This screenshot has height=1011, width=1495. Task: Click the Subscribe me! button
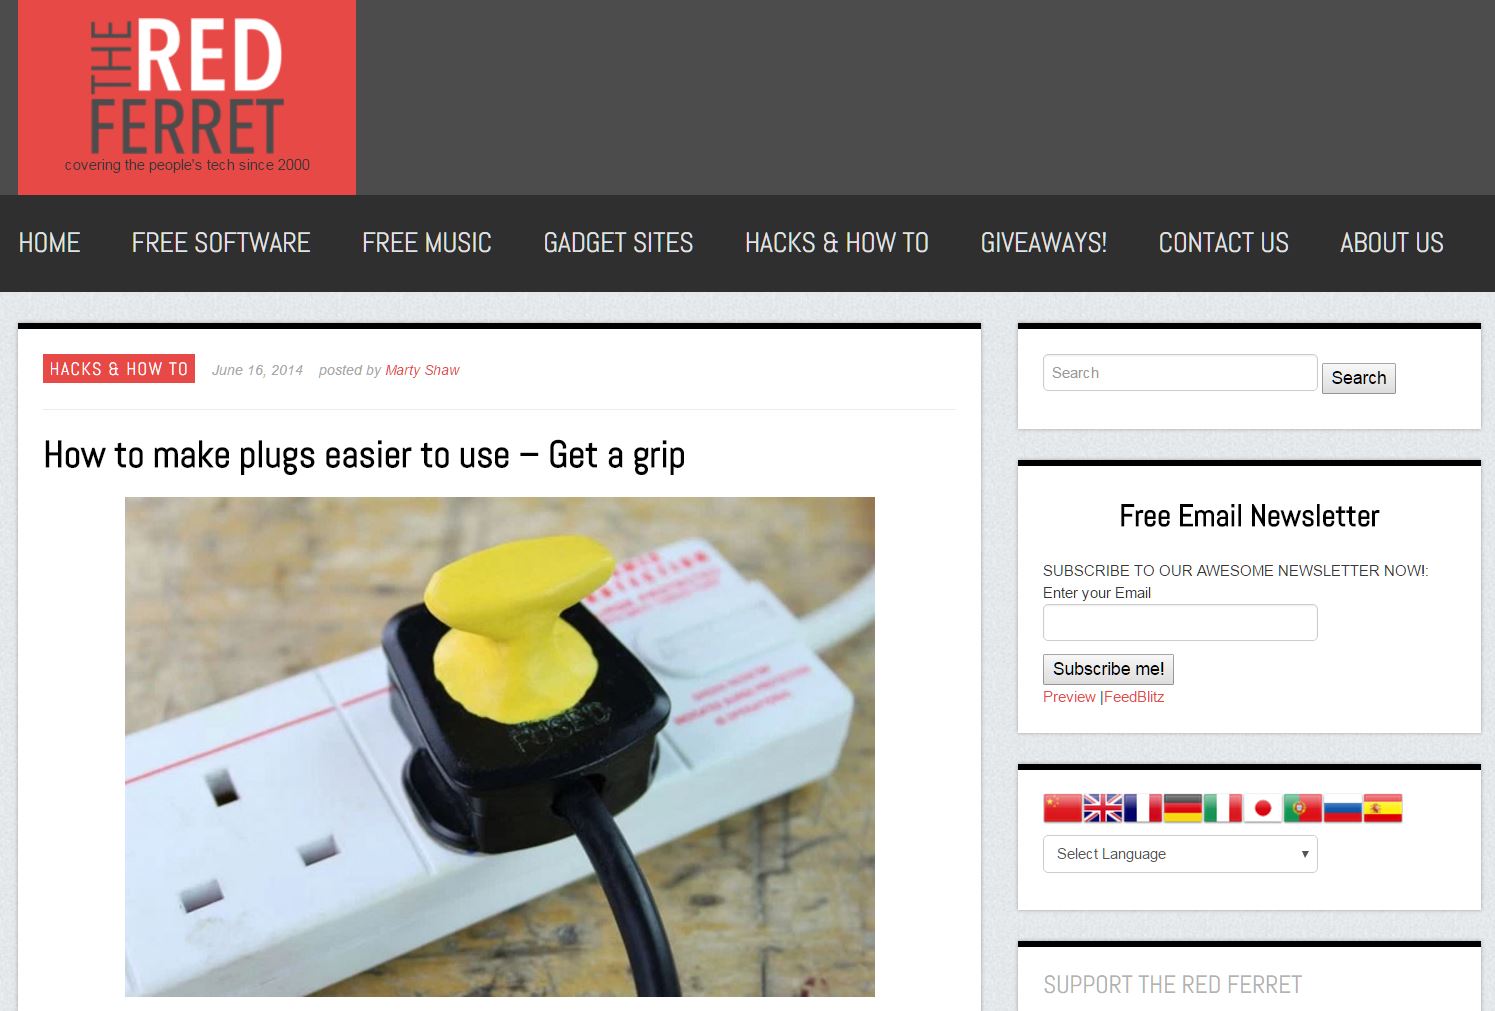(1108, 669)
